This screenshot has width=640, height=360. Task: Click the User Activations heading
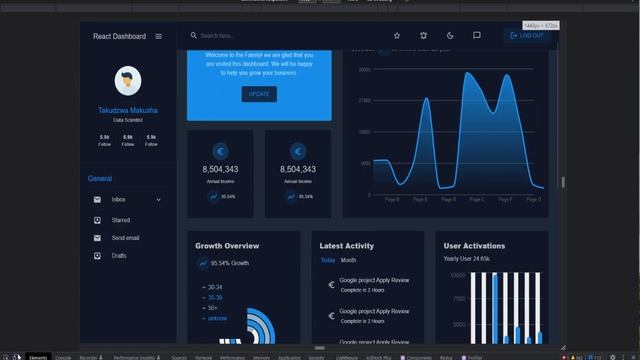474,246
